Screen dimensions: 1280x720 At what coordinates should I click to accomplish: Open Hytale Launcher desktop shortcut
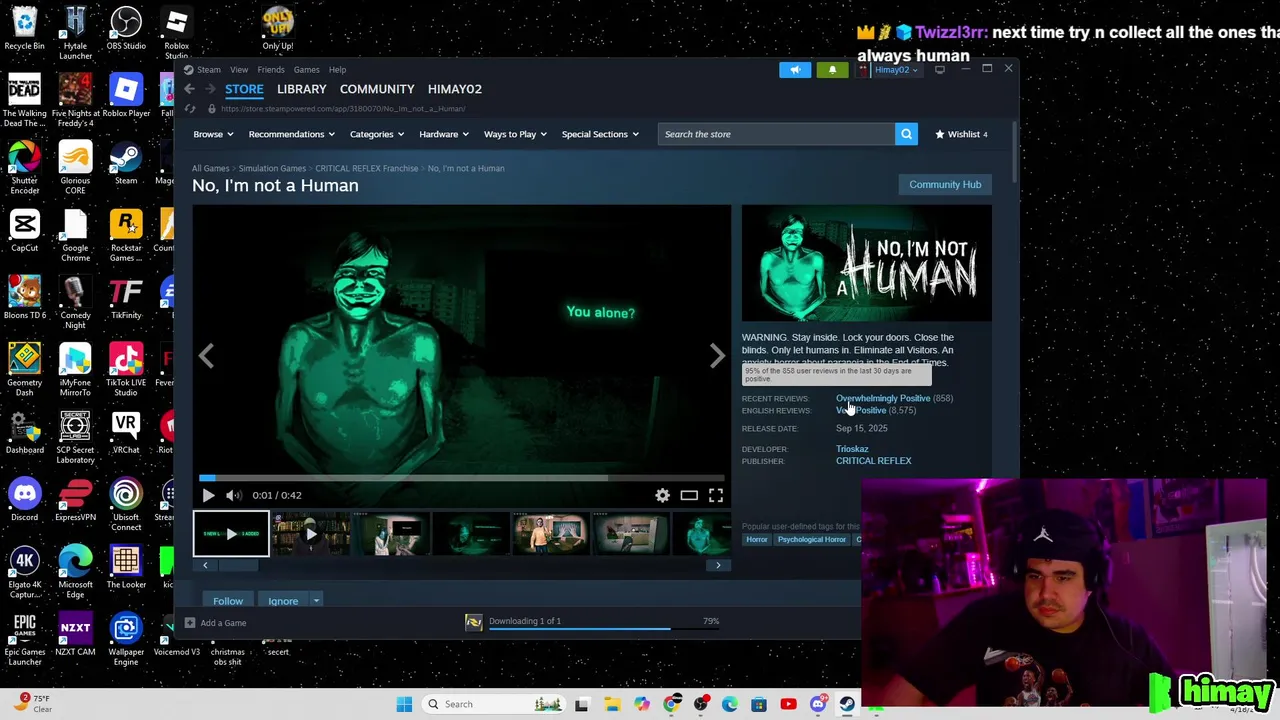pos(75,33)
